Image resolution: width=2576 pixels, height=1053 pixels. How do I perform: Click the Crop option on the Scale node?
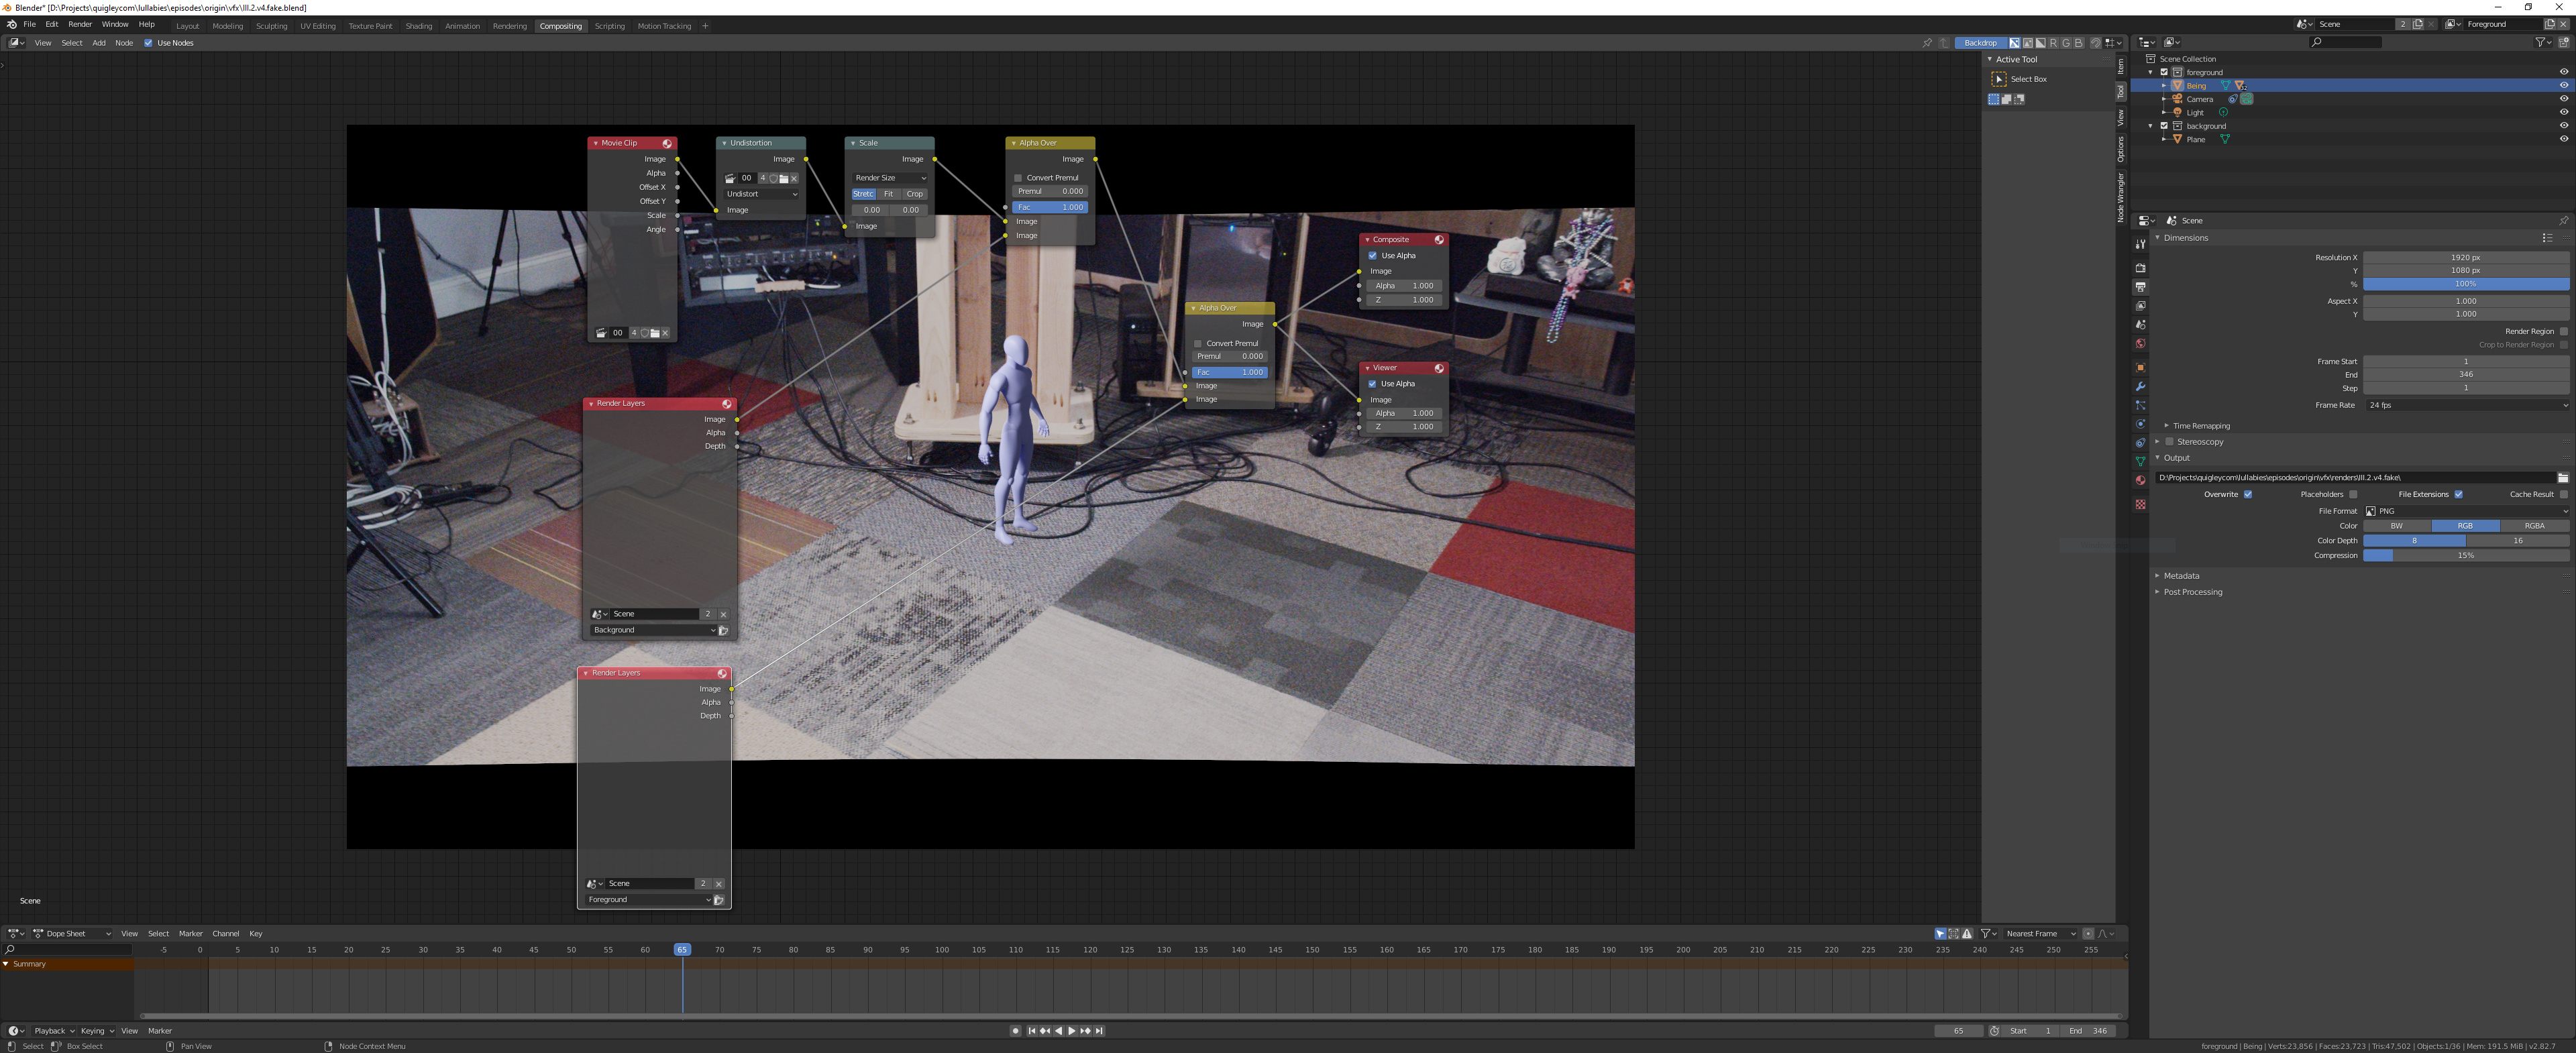click(914, 193)
